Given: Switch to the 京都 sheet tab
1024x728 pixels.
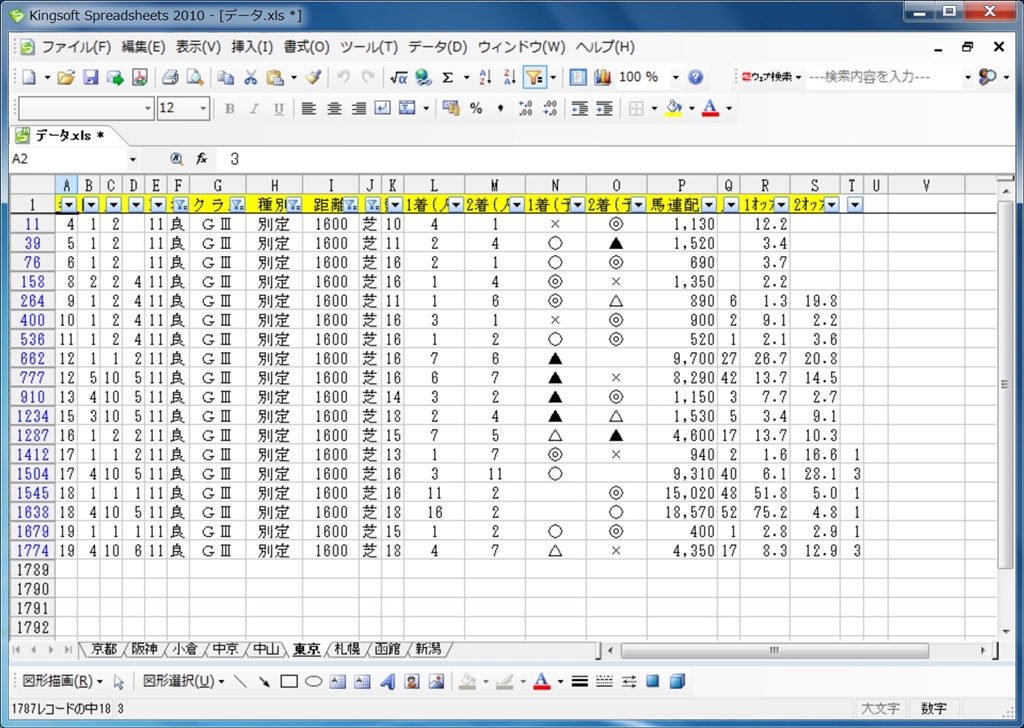Looking at the screenshot, I should click(x=103, y=649).
